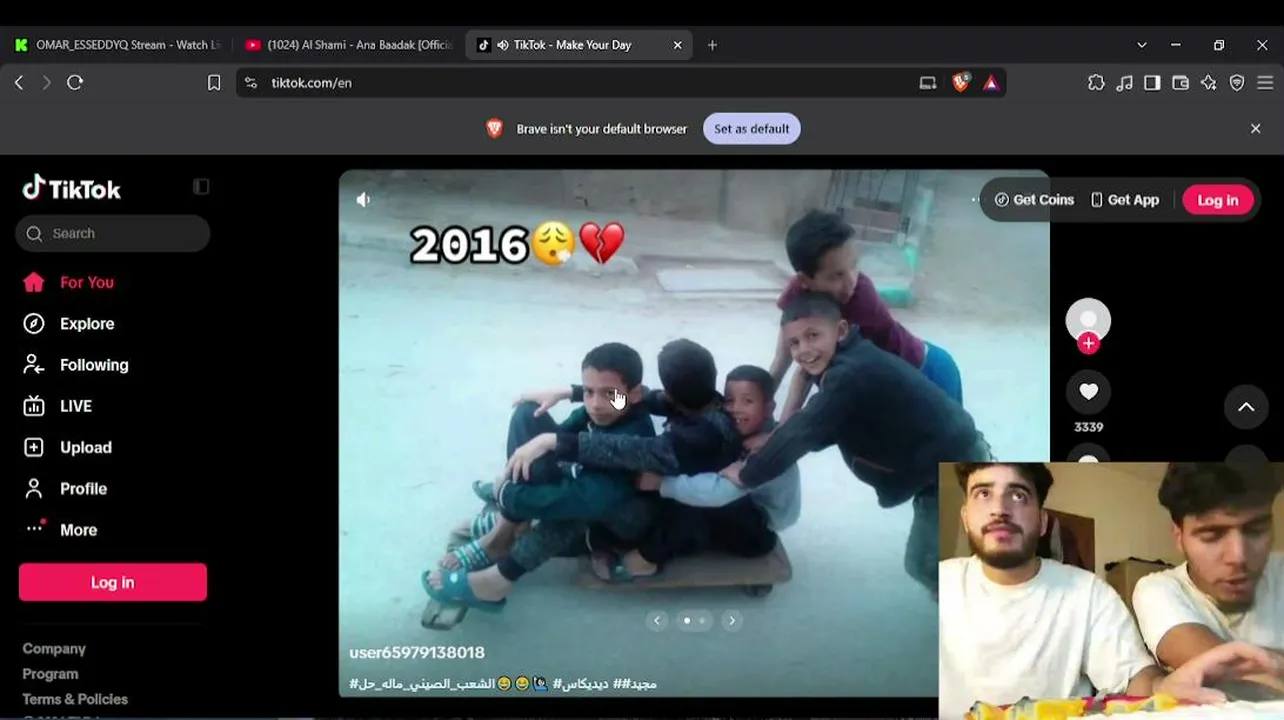Restore down the browser window
The width and height of the screenshot is (1284, 720).
pyautogui.click(x=1219, y=45)
